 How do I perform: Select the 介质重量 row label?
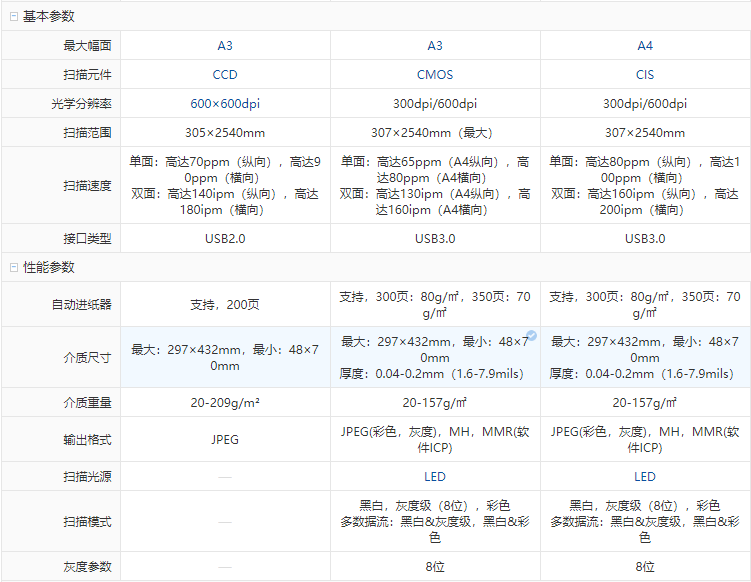[87, 403]
